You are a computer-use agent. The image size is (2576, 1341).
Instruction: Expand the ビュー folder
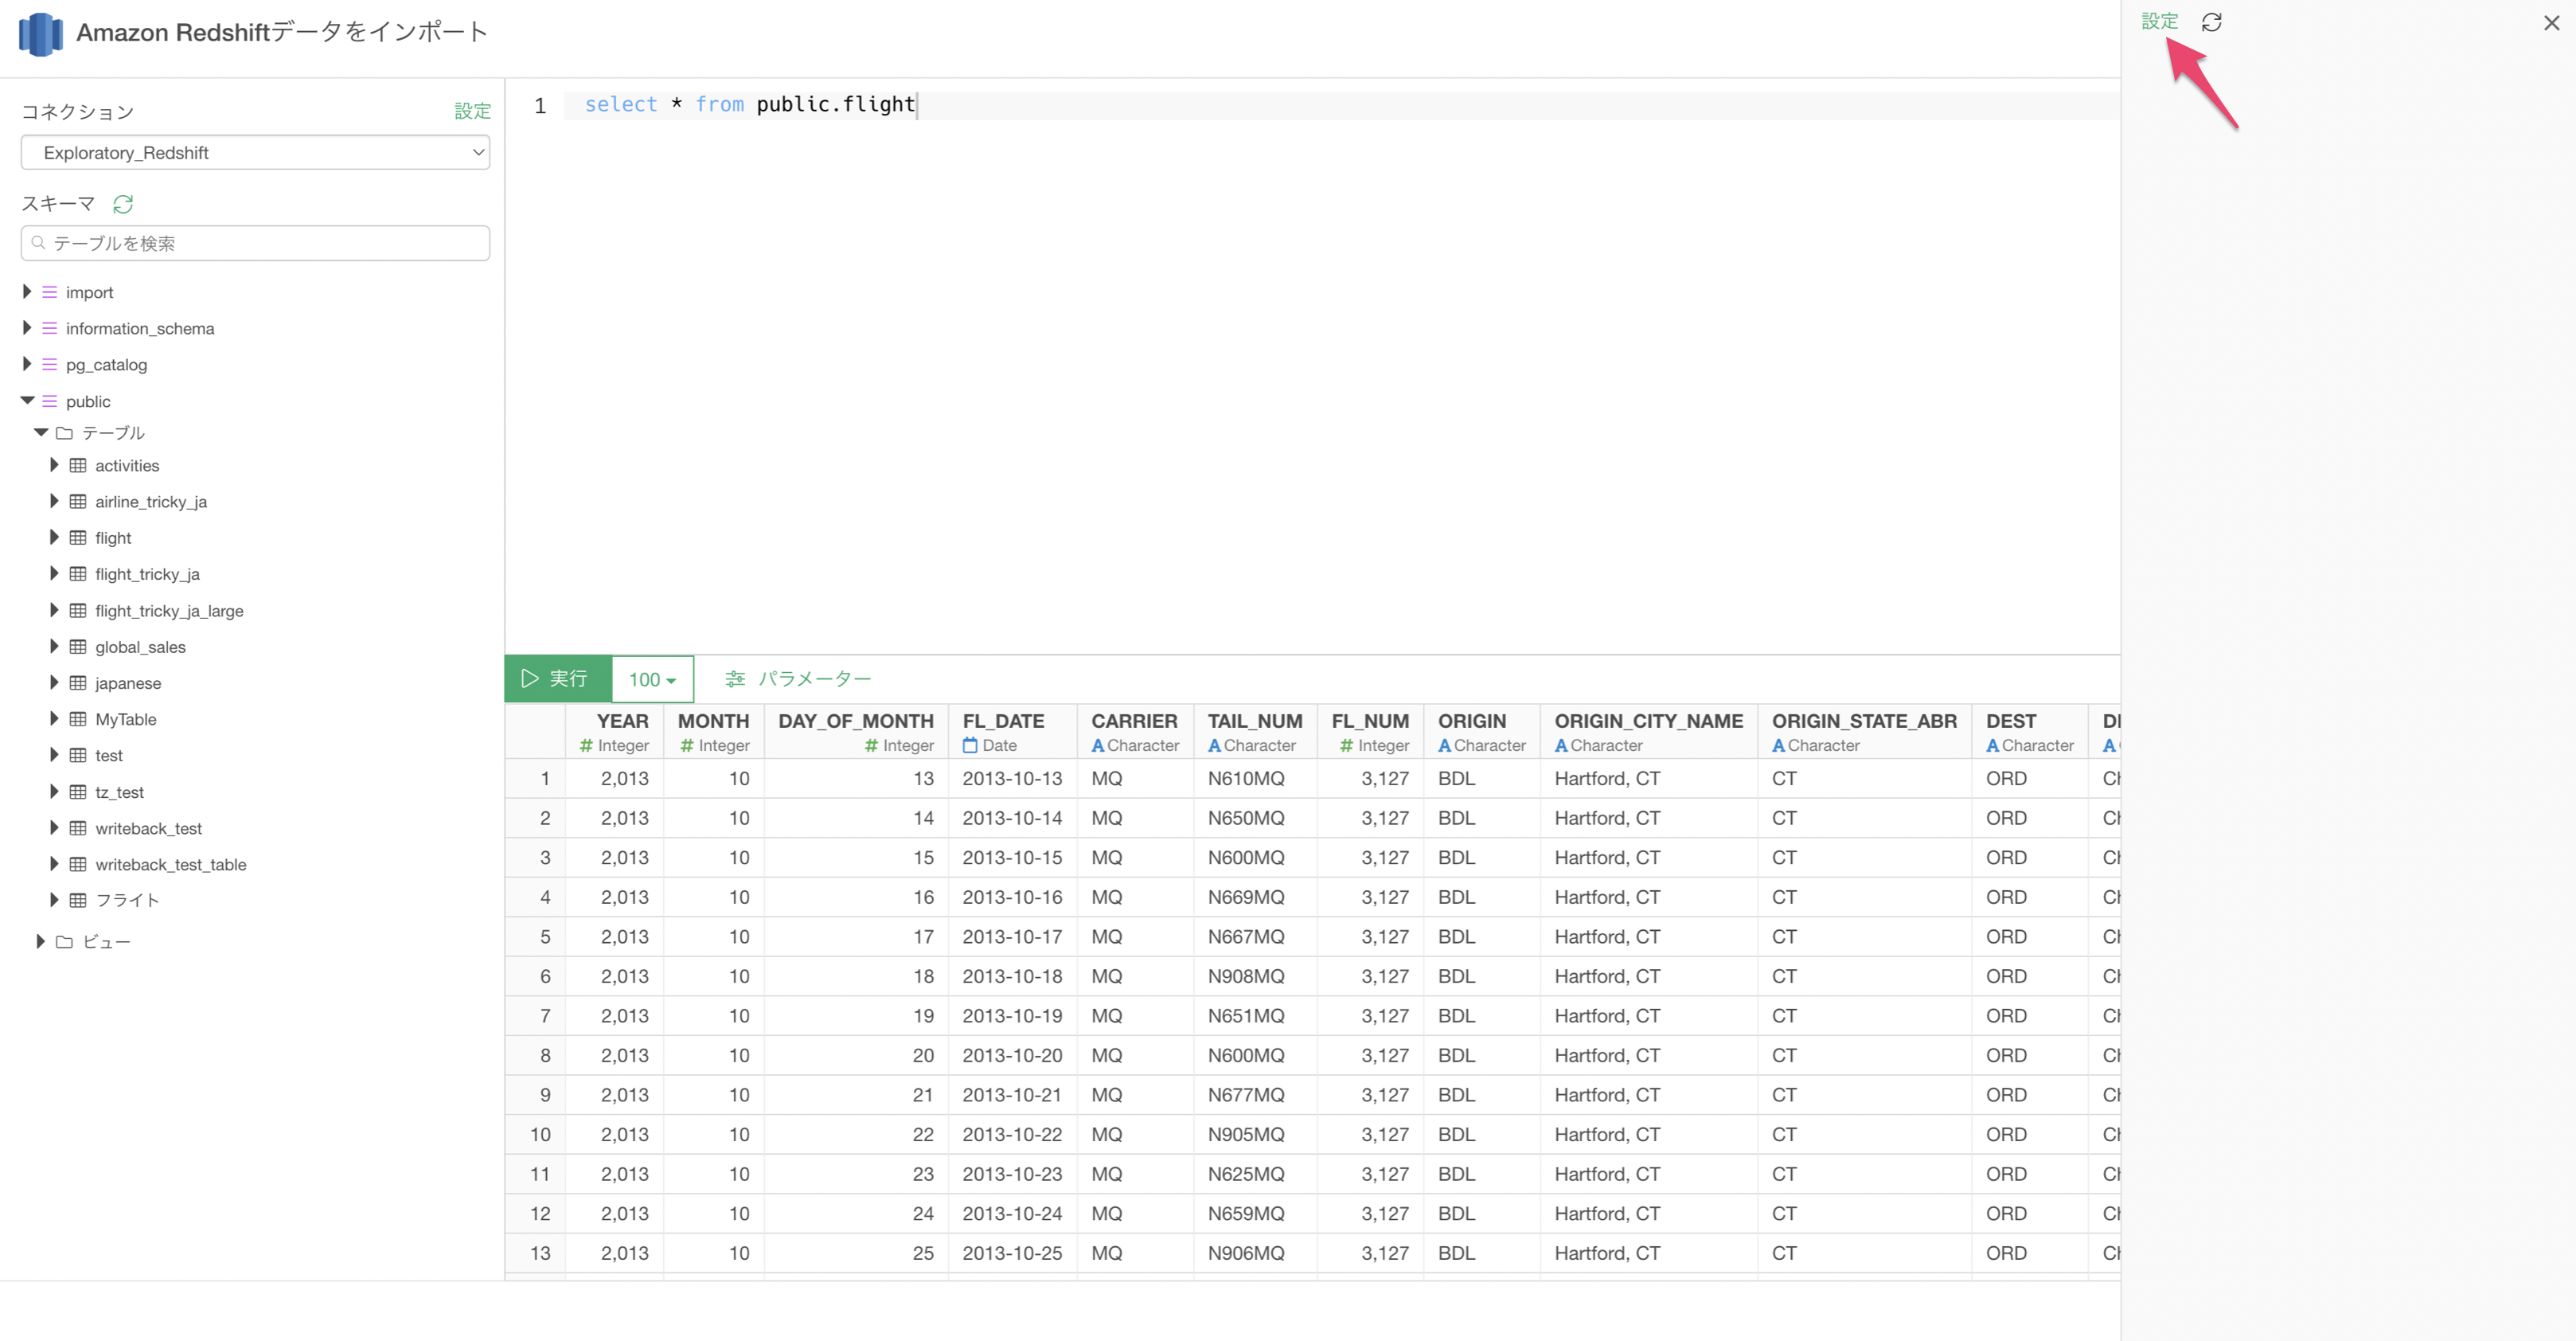(40, 941)
